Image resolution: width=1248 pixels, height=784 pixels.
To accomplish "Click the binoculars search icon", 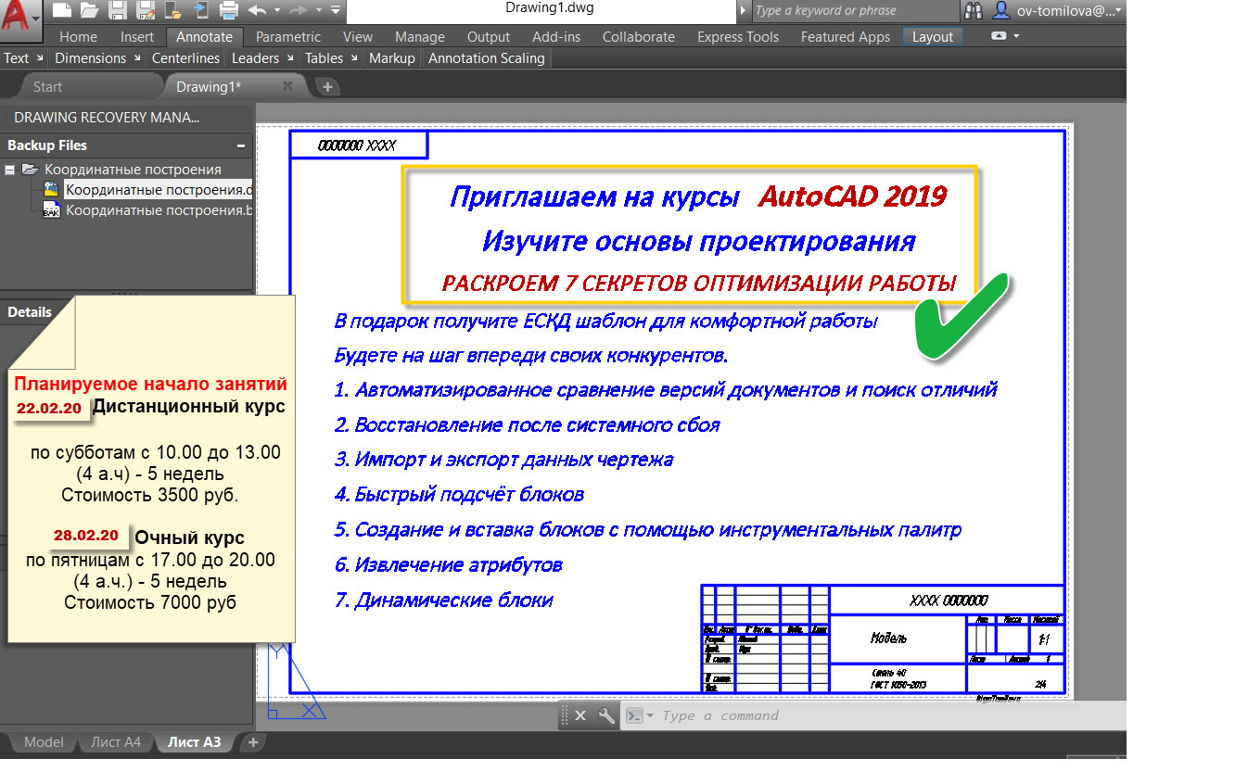I will 973,11.
